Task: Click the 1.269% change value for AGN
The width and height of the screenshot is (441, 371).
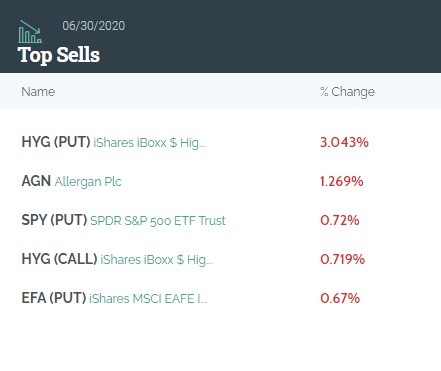Action: click(x=342, y=181)
